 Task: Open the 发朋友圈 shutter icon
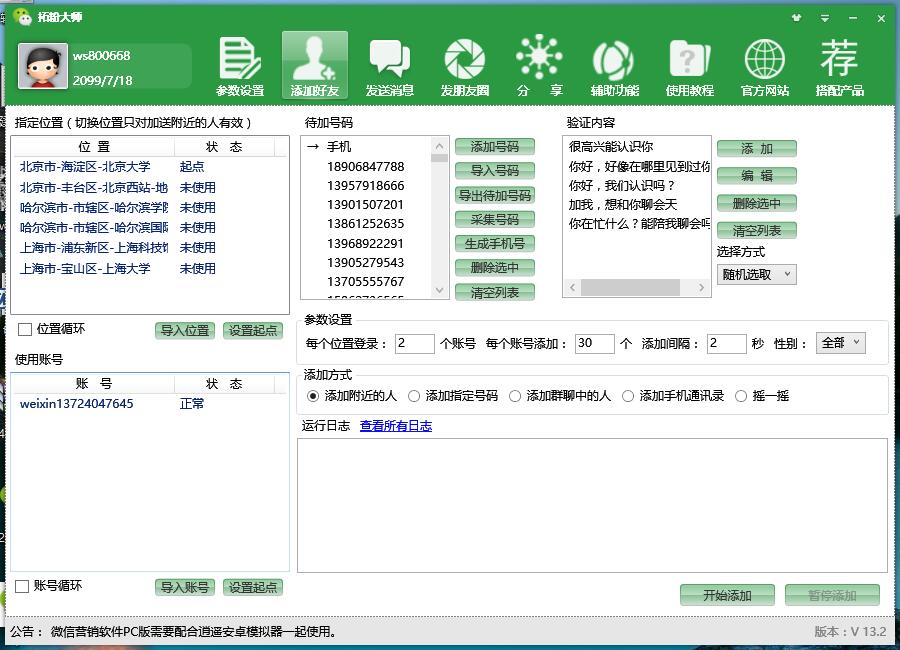click(464, 66)
